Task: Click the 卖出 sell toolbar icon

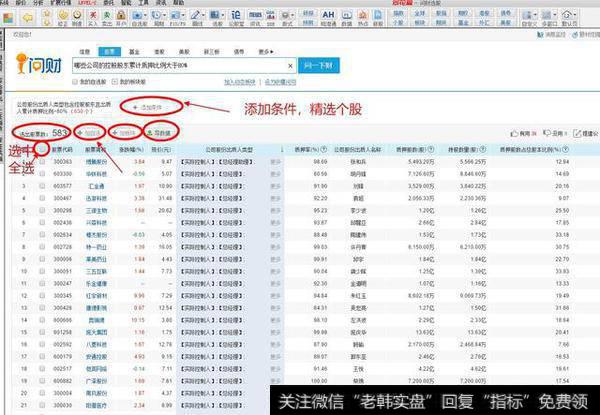Action: click(107, 18)
